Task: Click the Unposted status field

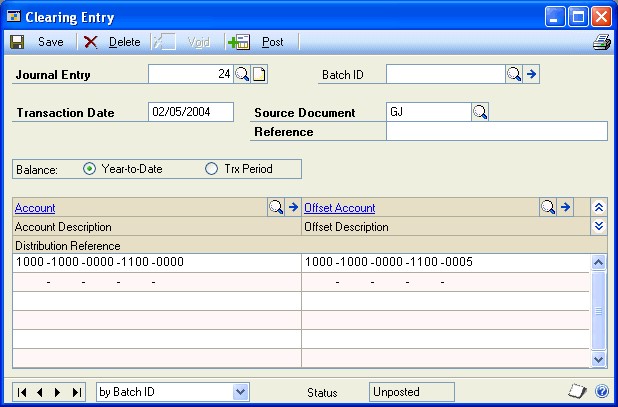Action: 411,392
